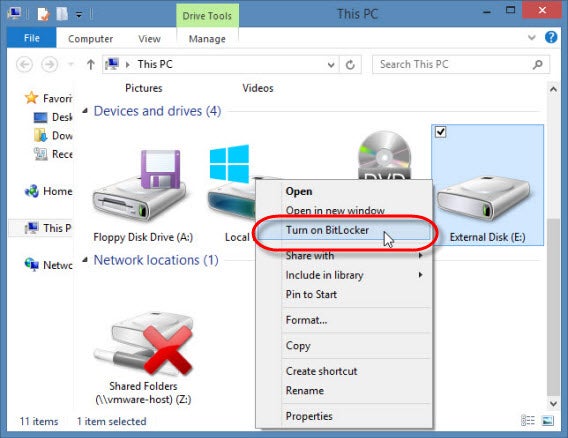Choose Copy from the context menu

(x=344, y=346)
